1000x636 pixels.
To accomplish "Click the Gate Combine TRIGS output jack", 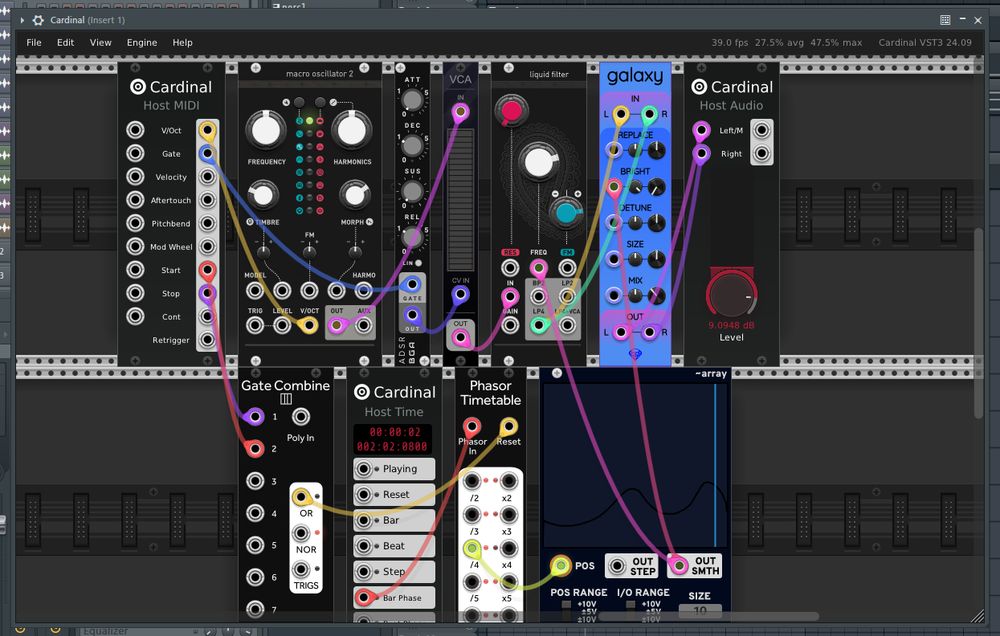I will coord(301,569).
